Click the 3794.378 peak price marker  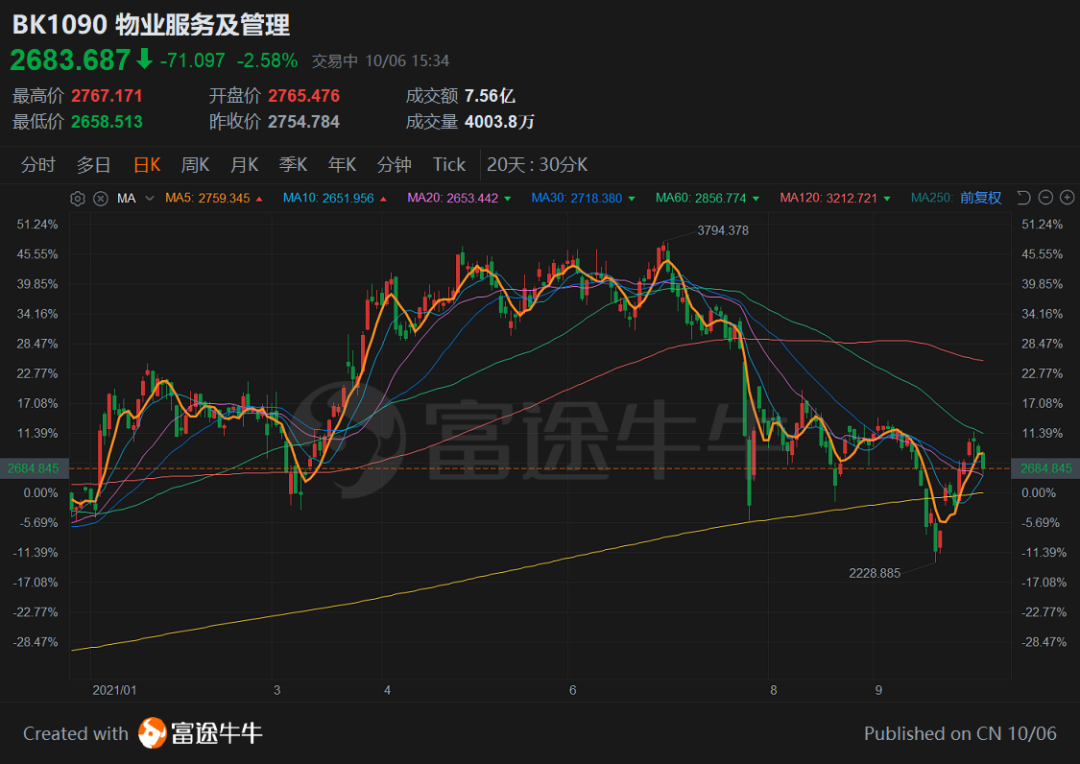(x=723, y=230)
